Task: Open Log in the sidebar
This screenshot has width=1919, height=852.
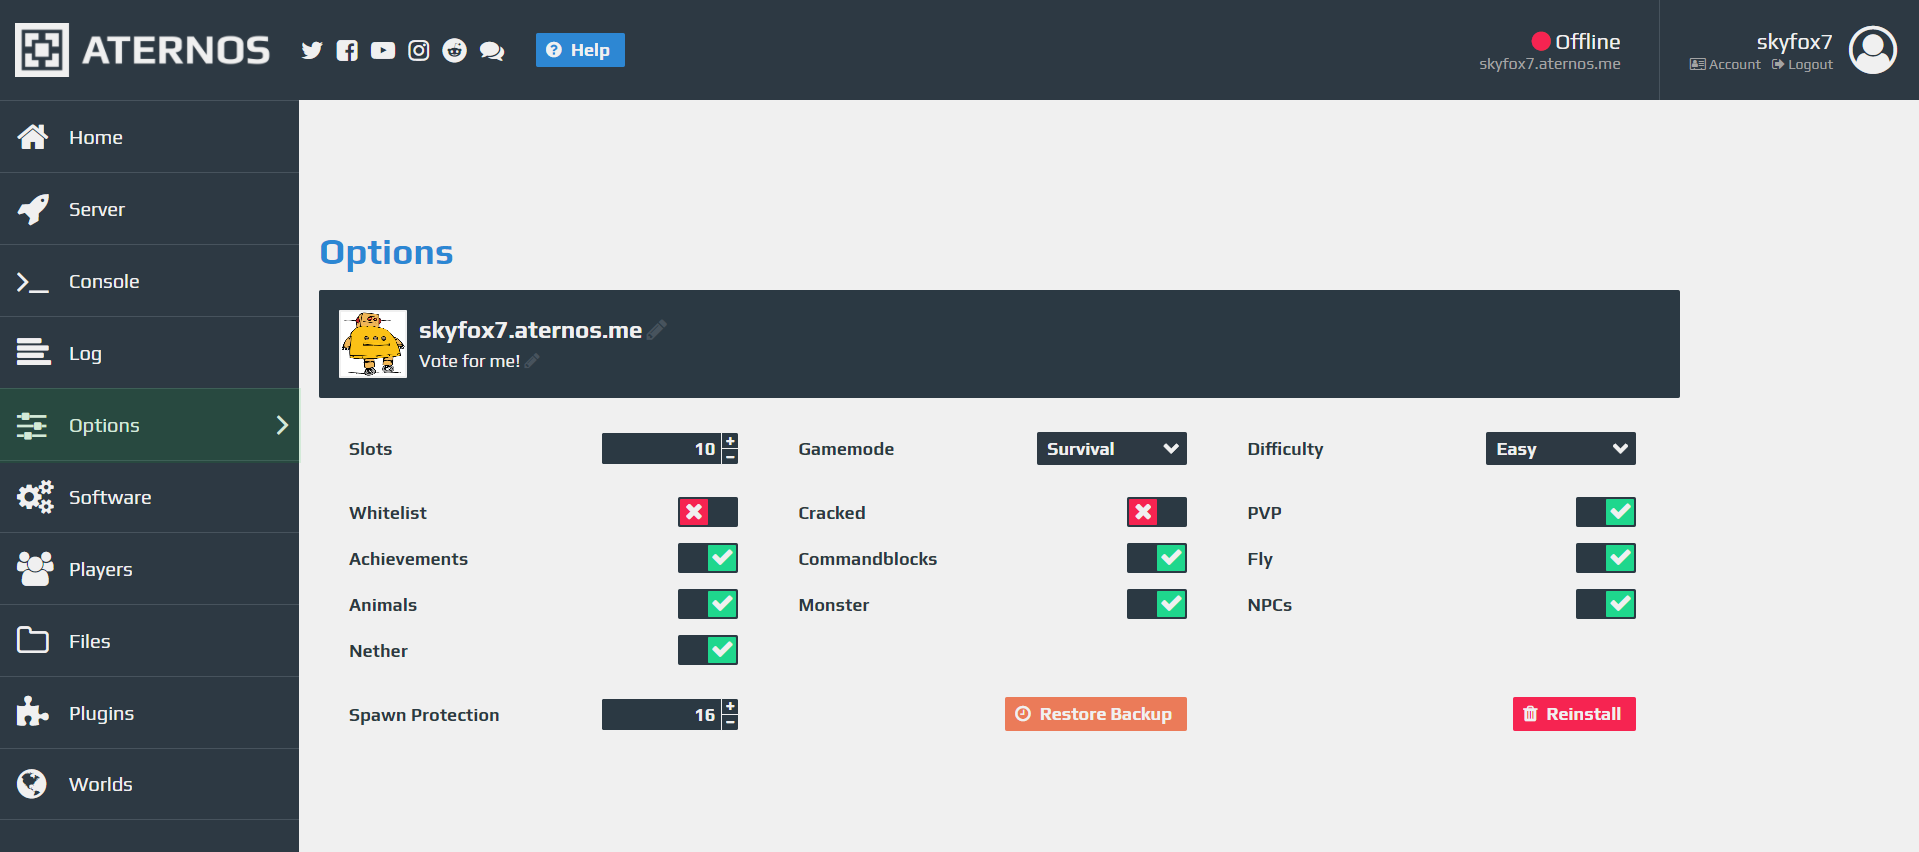Action: [149, 353]
